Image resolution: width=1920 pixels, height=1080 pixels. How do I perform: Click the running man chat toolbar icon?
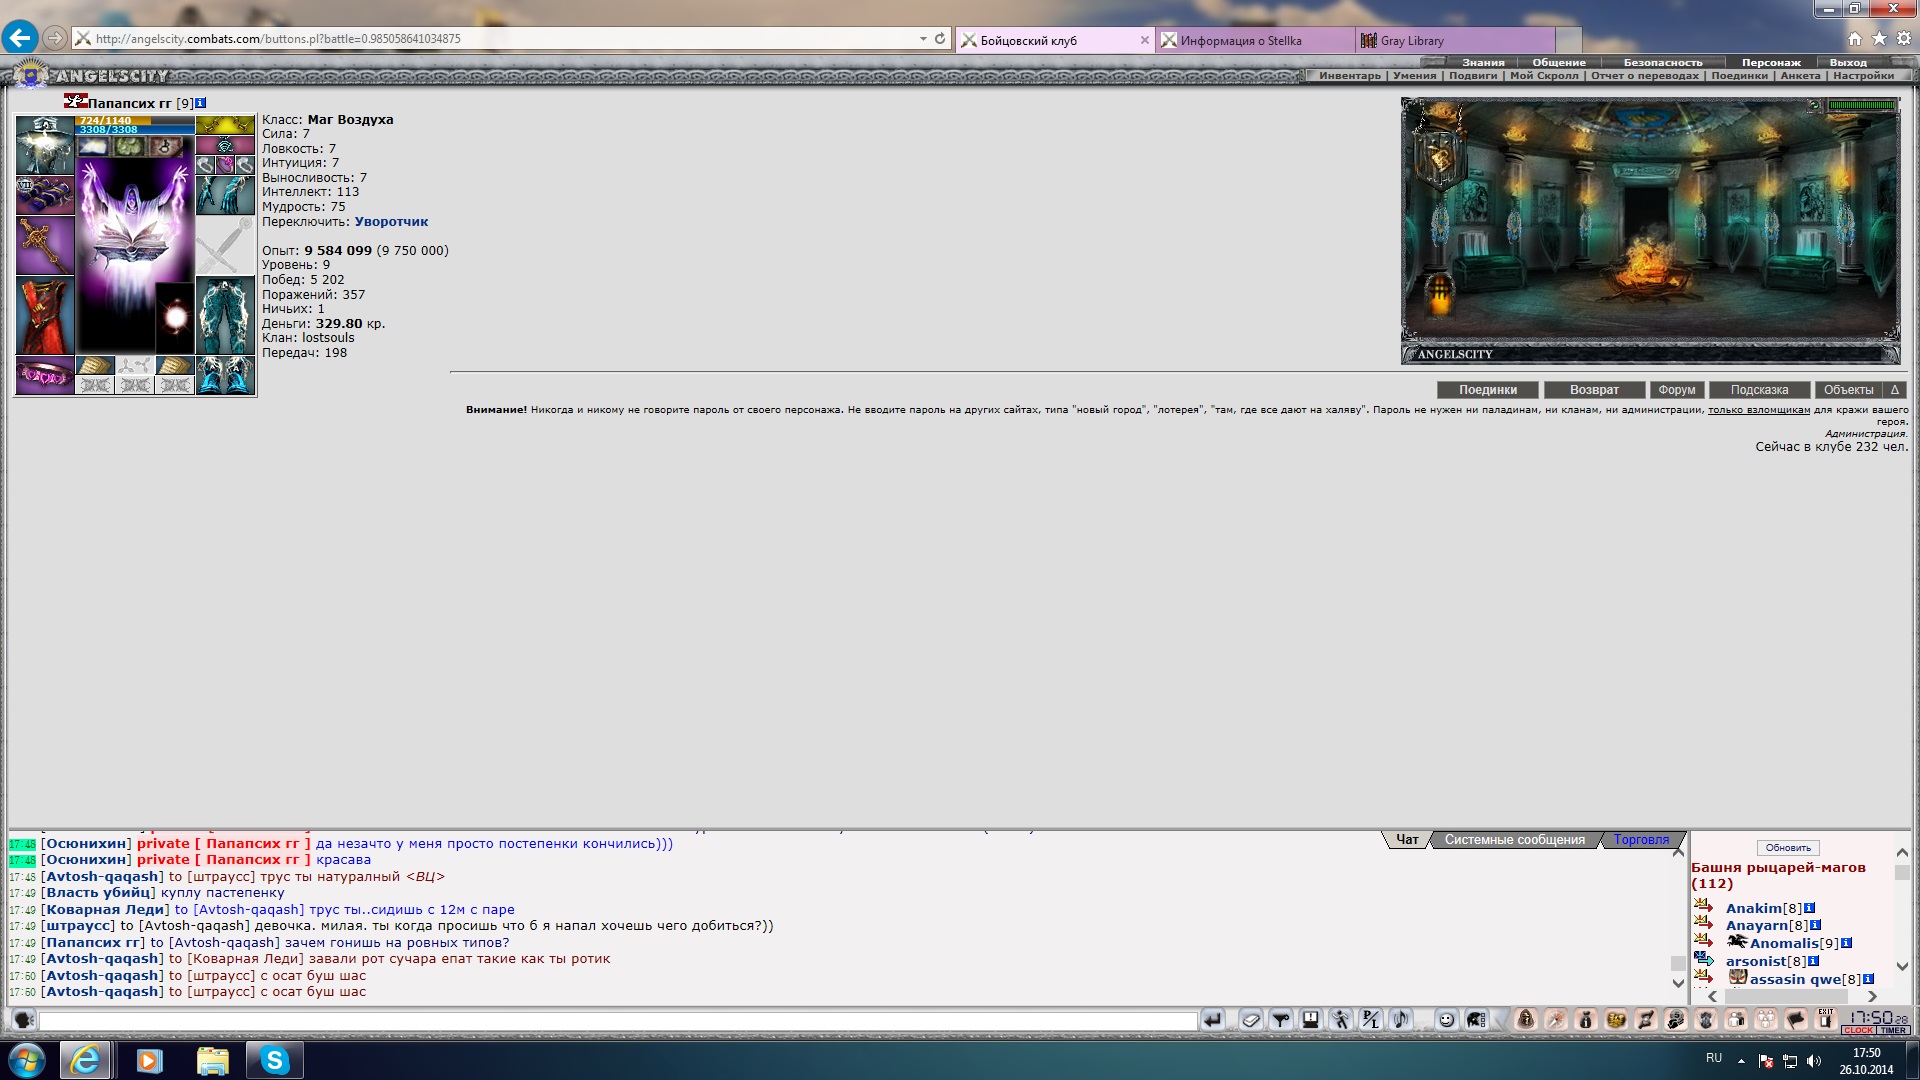(1341, 1020)
